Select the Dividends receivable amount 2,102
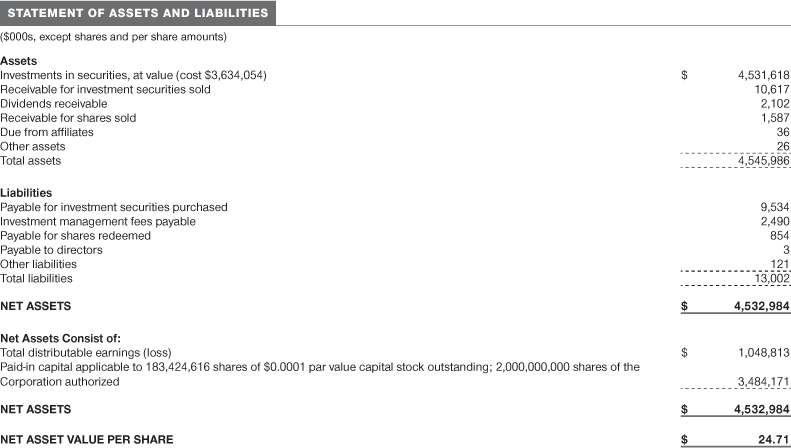Screen dimensions: 791x448 768,104
